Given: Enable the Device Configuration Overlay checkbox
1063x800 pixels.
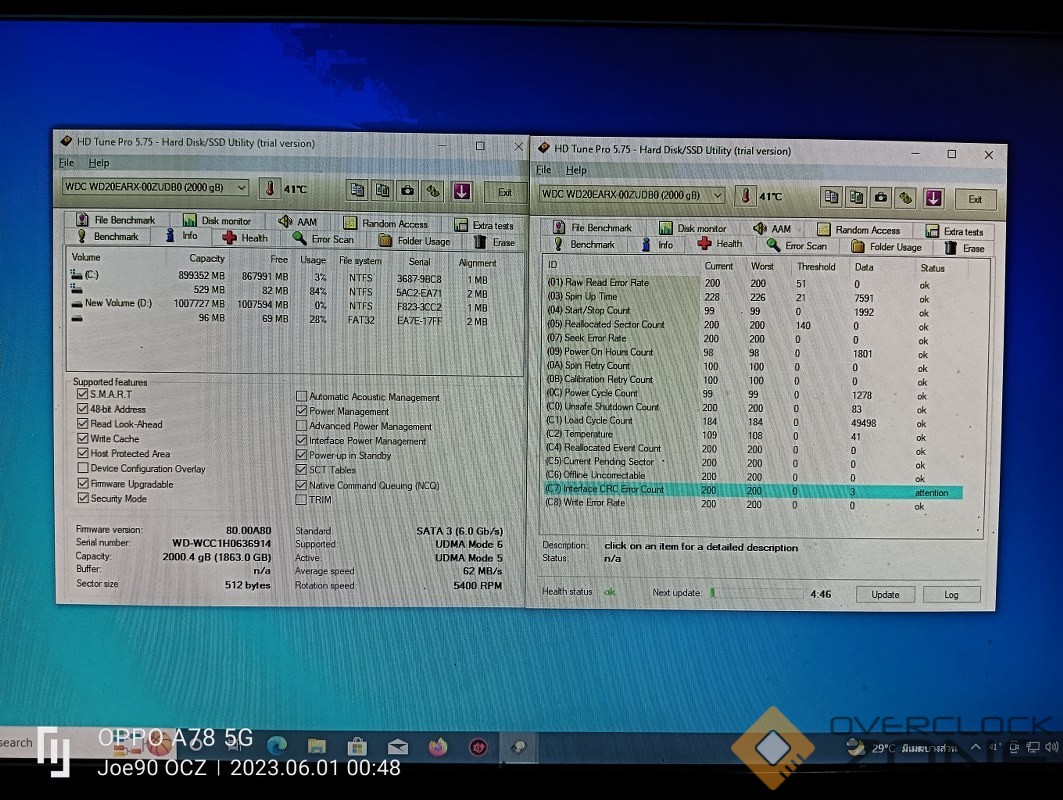Looking at the screenshot, I should coord(83,468).
